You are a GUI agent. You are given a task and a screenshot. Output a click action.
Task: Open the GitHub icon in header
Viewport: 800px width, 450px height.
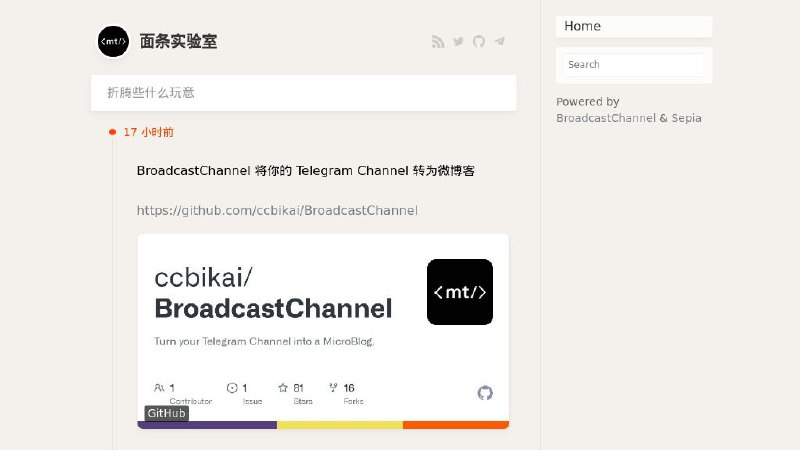479,42
